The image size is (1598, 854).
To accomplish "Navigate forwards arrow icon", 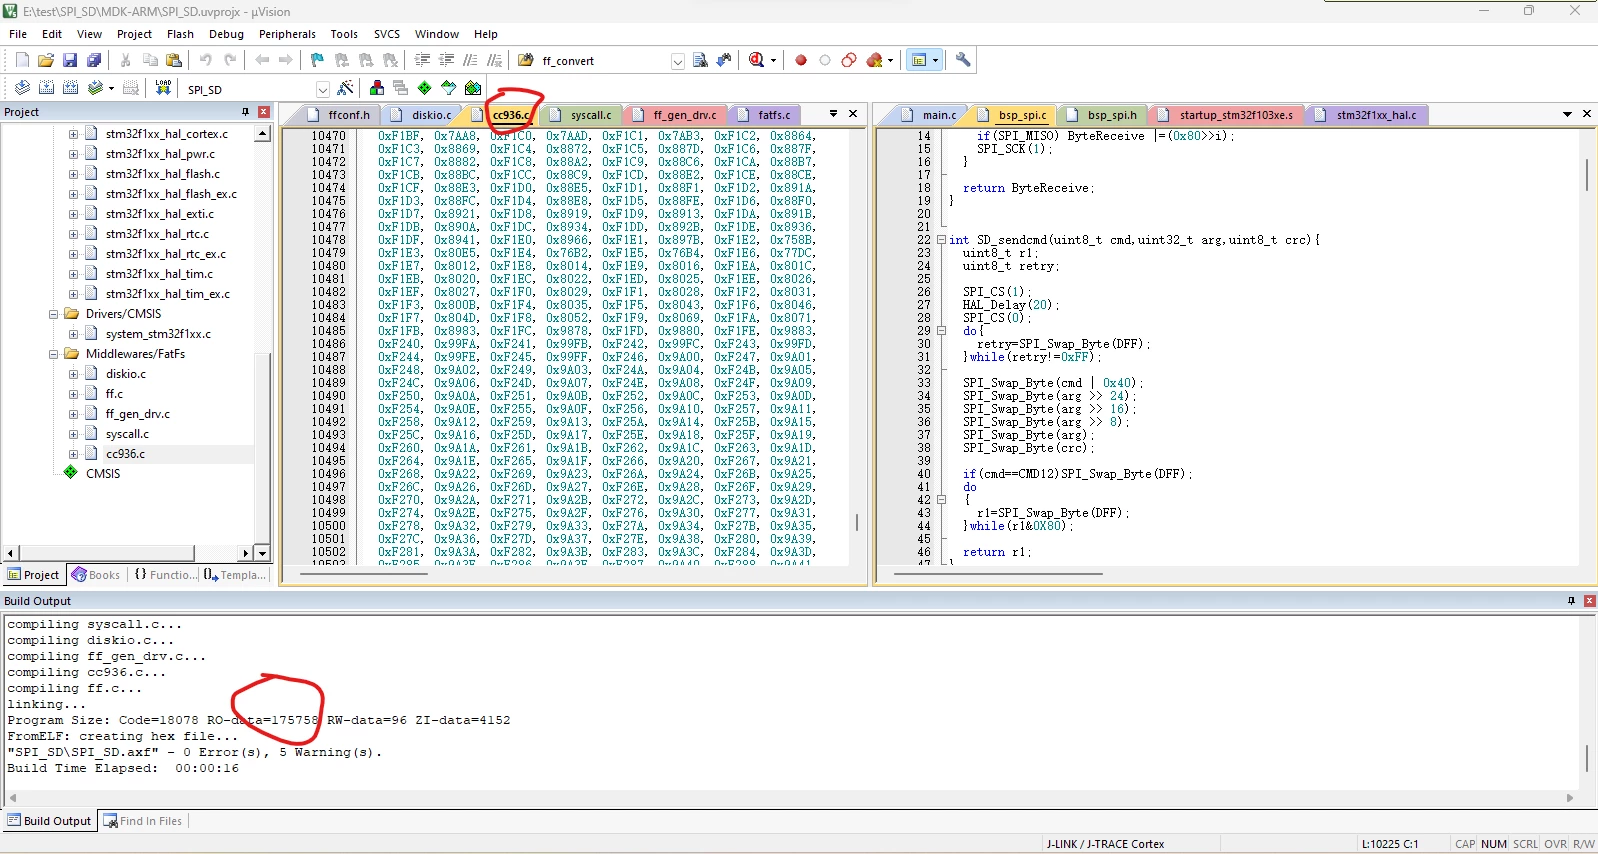I will pyautogui.click(x=286, y=60).
